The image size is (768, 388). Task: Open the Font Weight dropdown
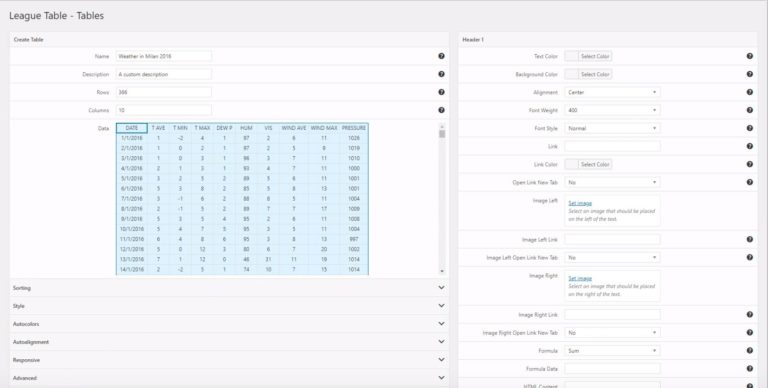tap(612, 110)
